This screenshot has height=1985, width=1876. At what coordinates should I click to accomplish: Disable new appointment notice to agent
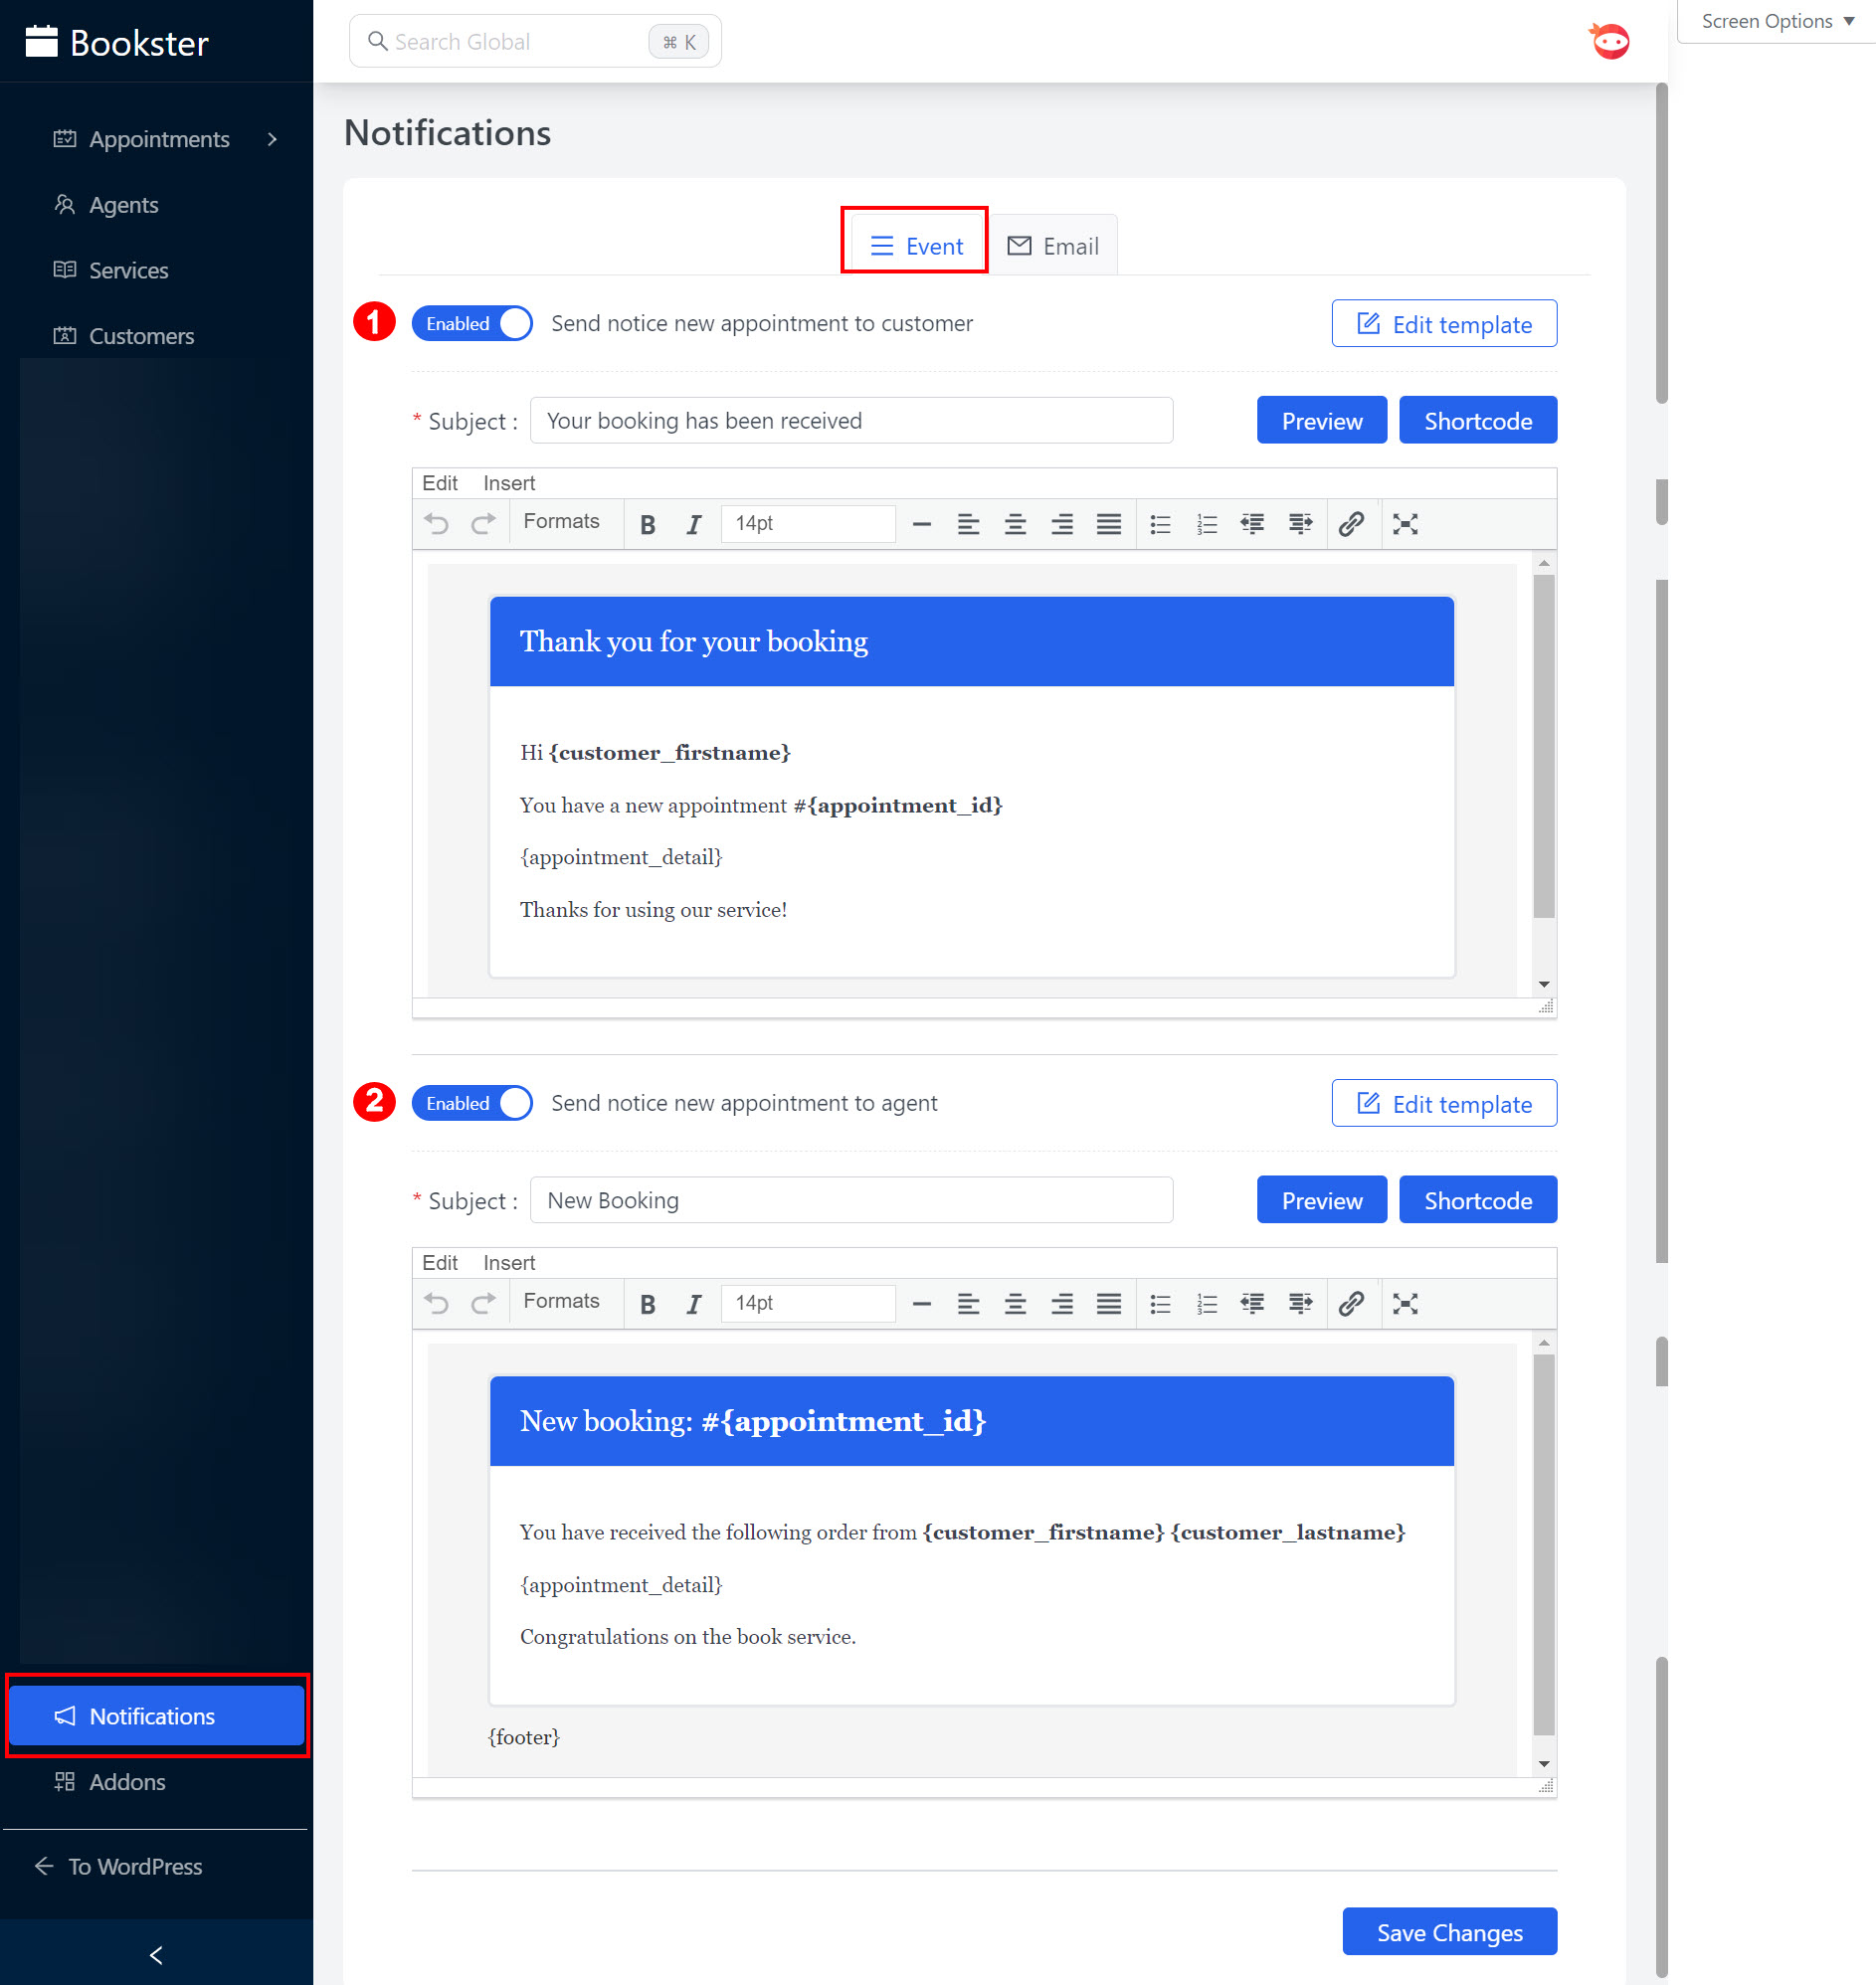(472, 1103)
